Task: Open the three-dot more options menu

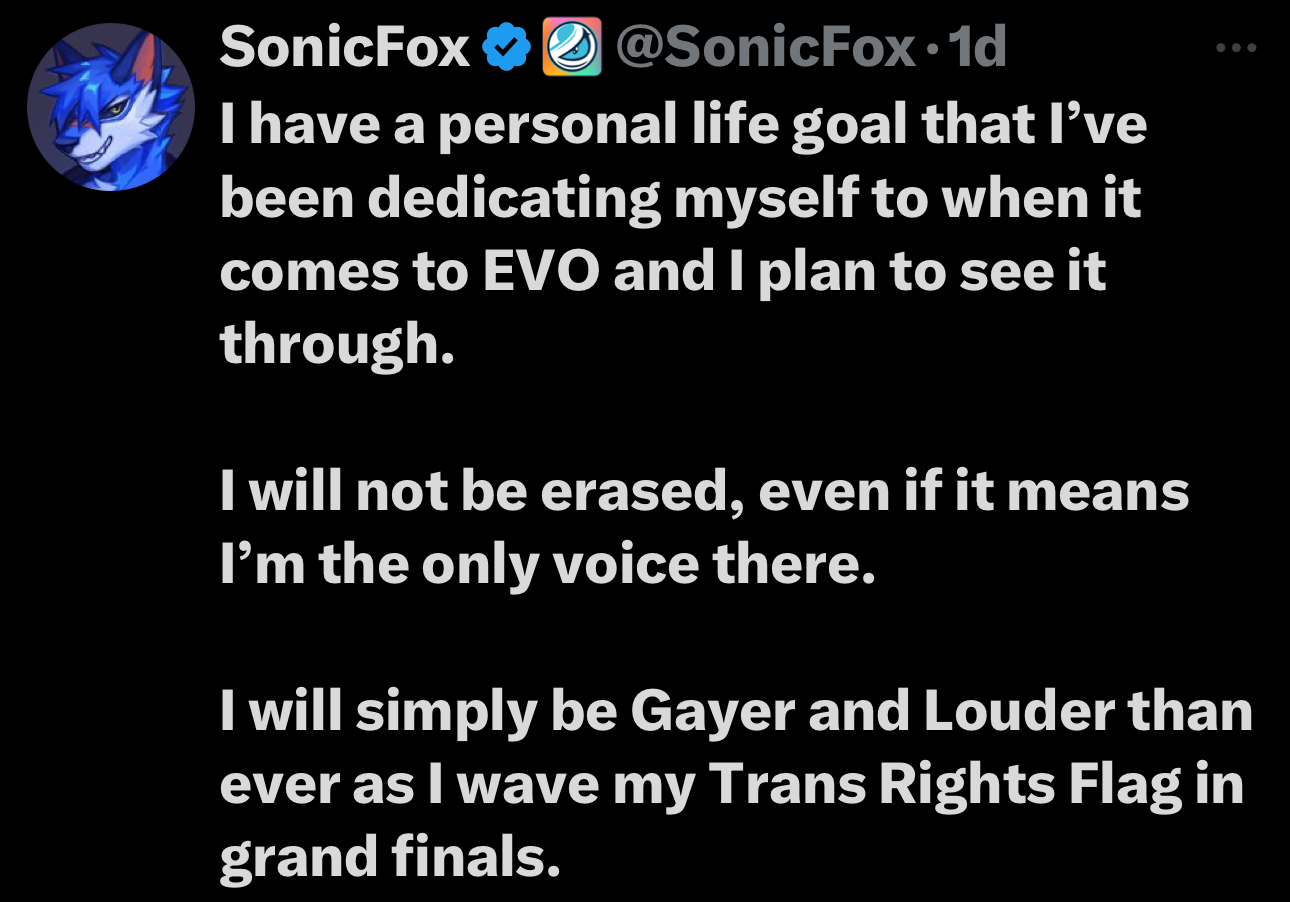Action: point(1234,47)
